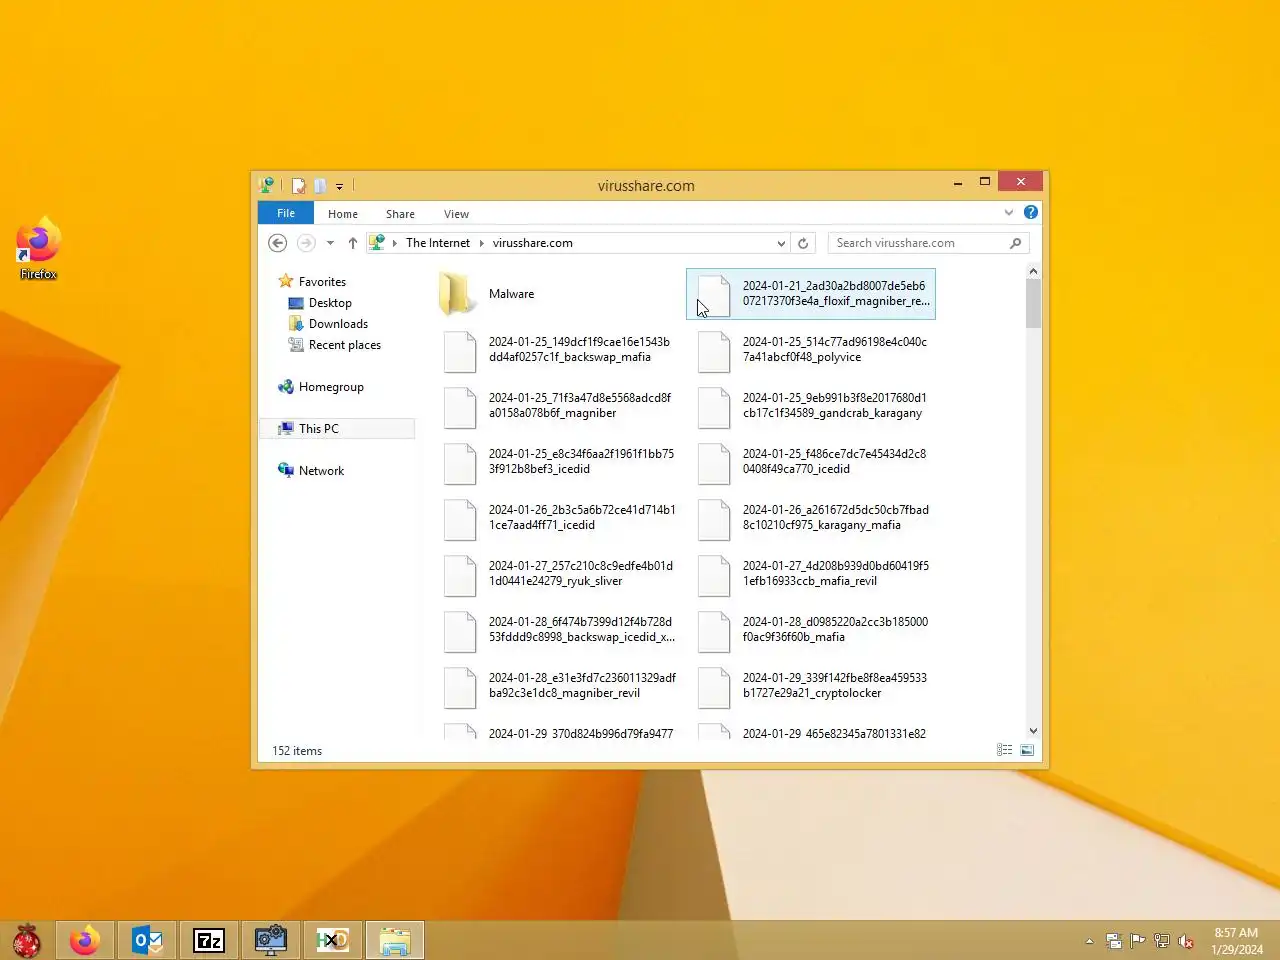This screenshot has height=960, width=1280.
Task: Open Firefox from the taskbar
Action: coord(85,941)
